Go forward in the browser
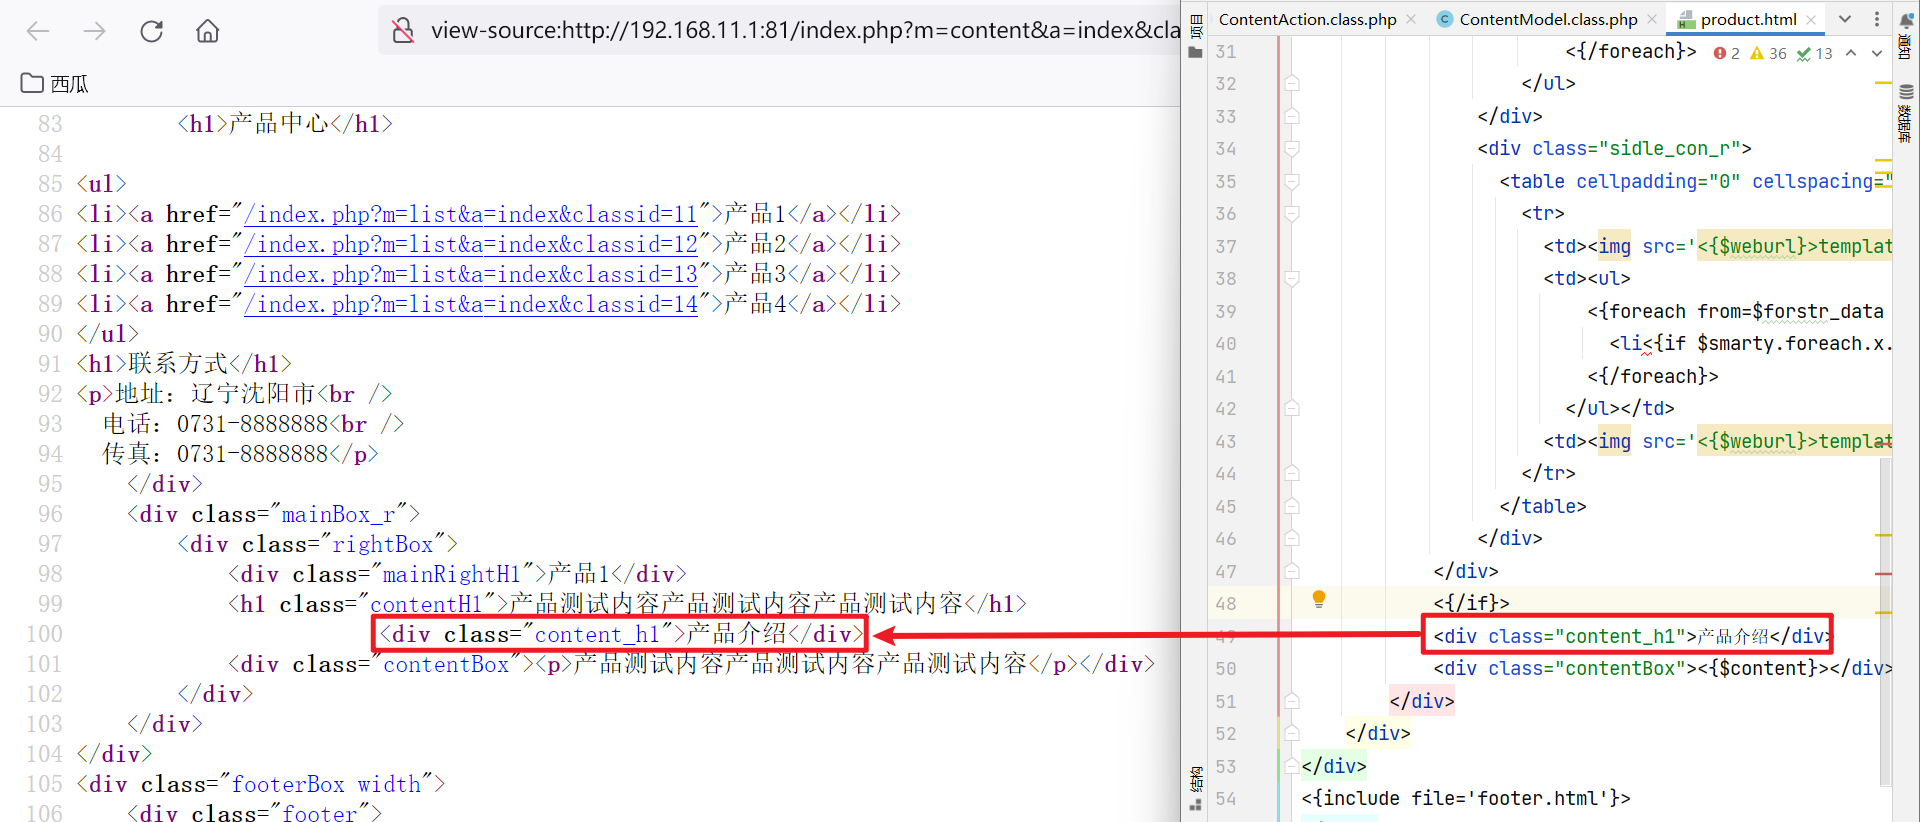 [95, 31]
